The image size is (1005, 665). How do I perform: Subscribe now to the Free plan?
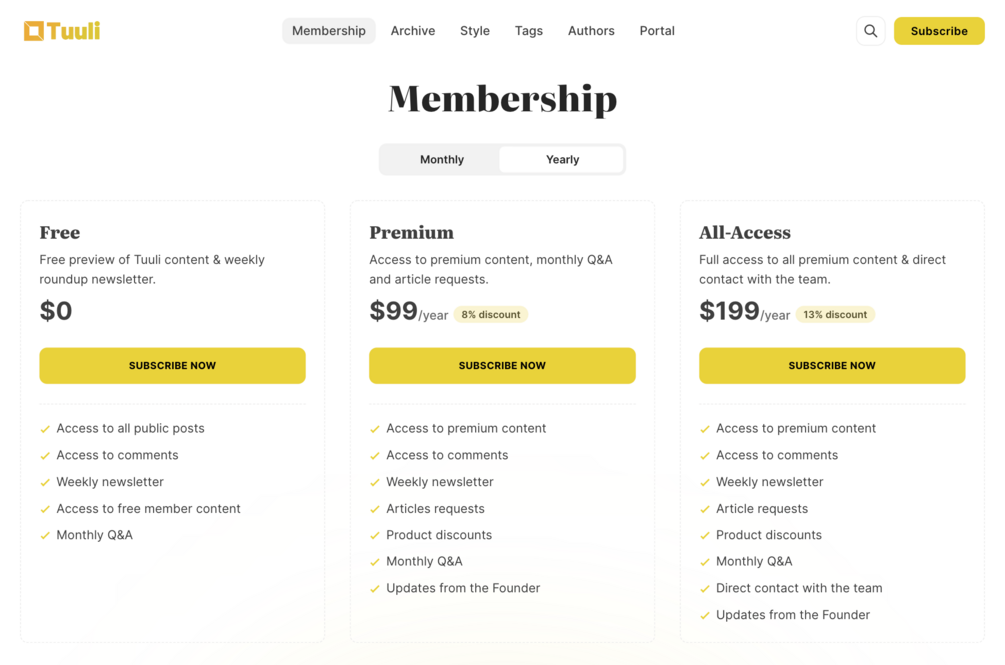coord(172,366)
